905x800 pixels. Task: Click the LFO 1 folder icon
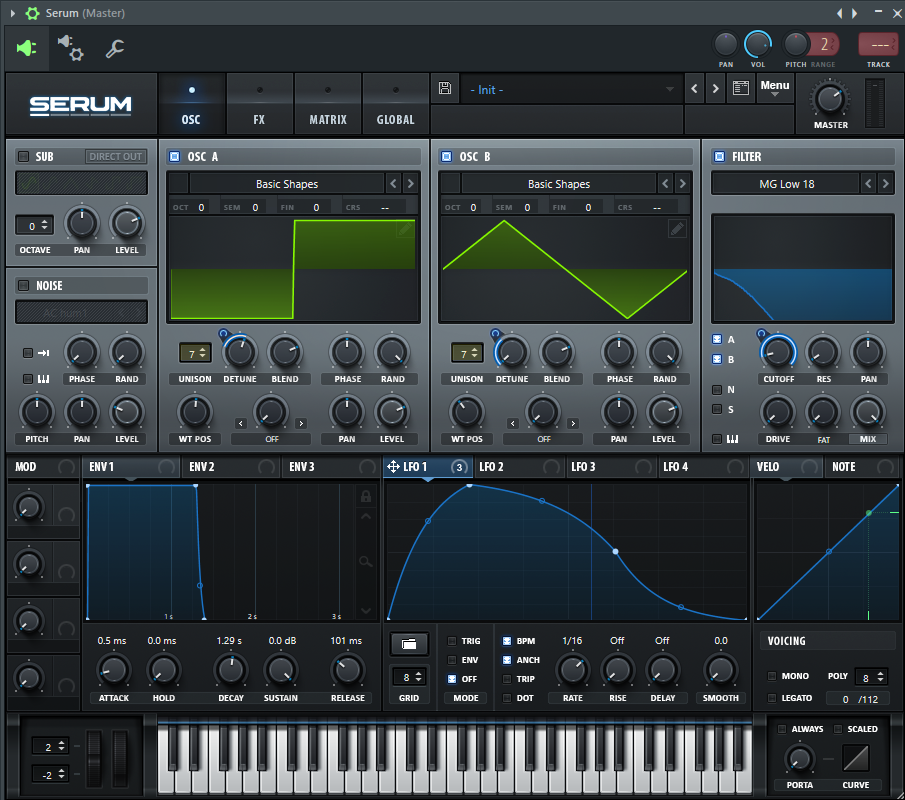[x=409, y=644]
